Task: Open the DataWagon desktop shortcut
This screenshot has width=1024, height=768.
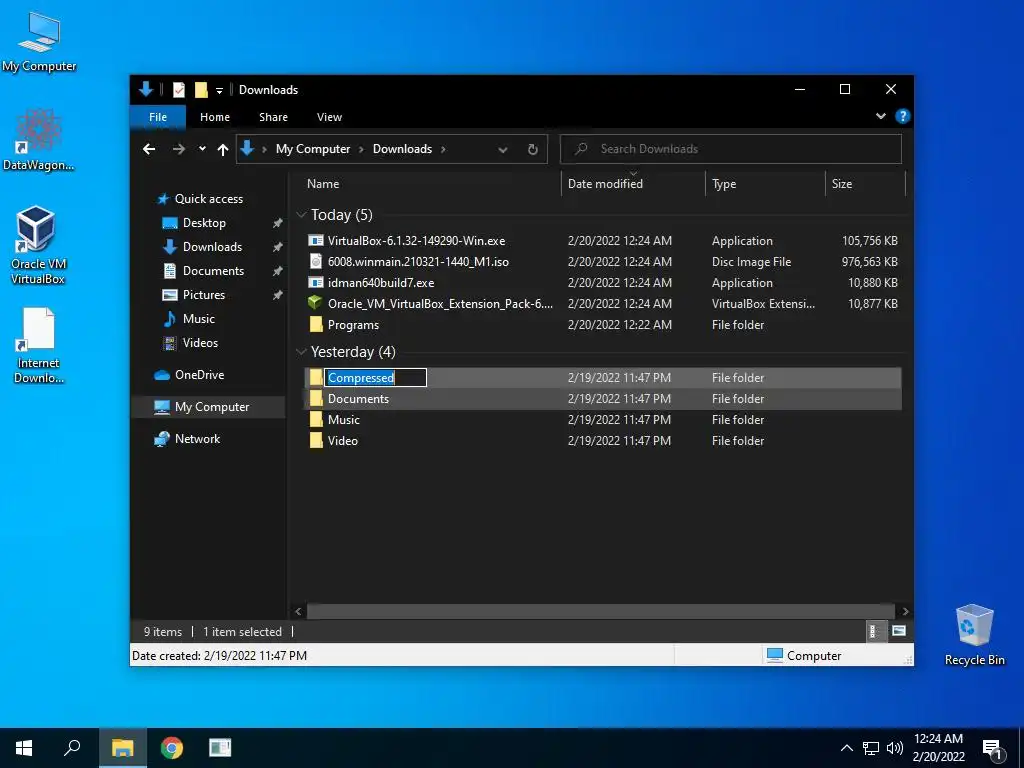Action: pyautogui.click(x=39, y=140)
